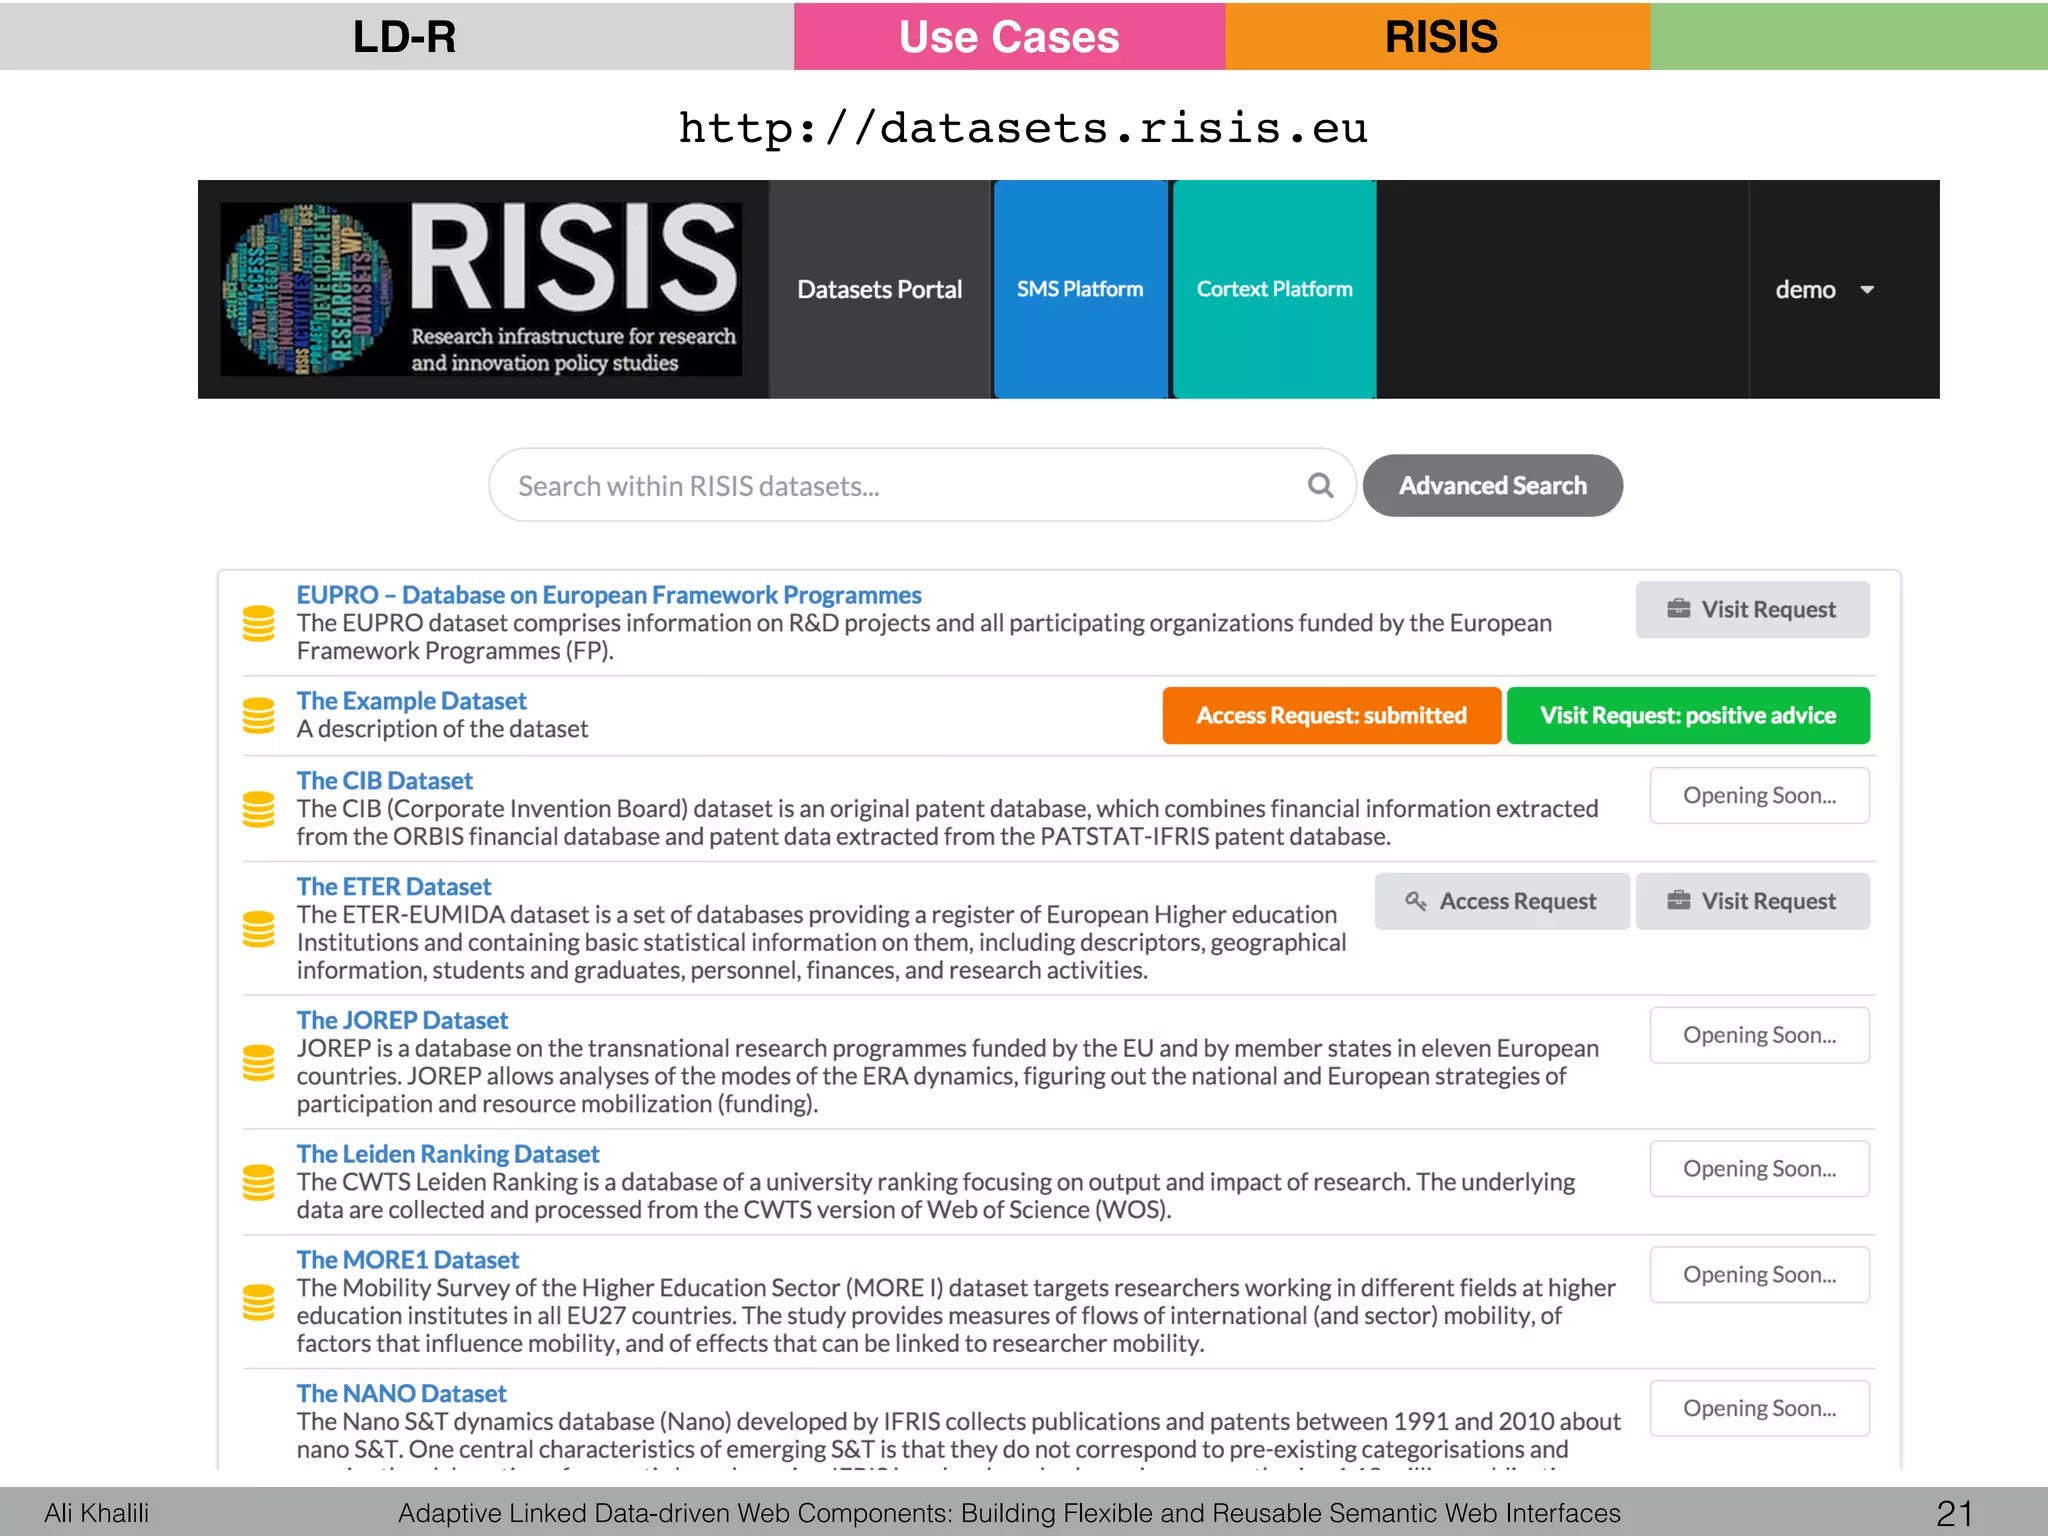Click database icon beside EUPRO dataset
This screenshot has height=1536, width=2048.
(x=259, y=623)
